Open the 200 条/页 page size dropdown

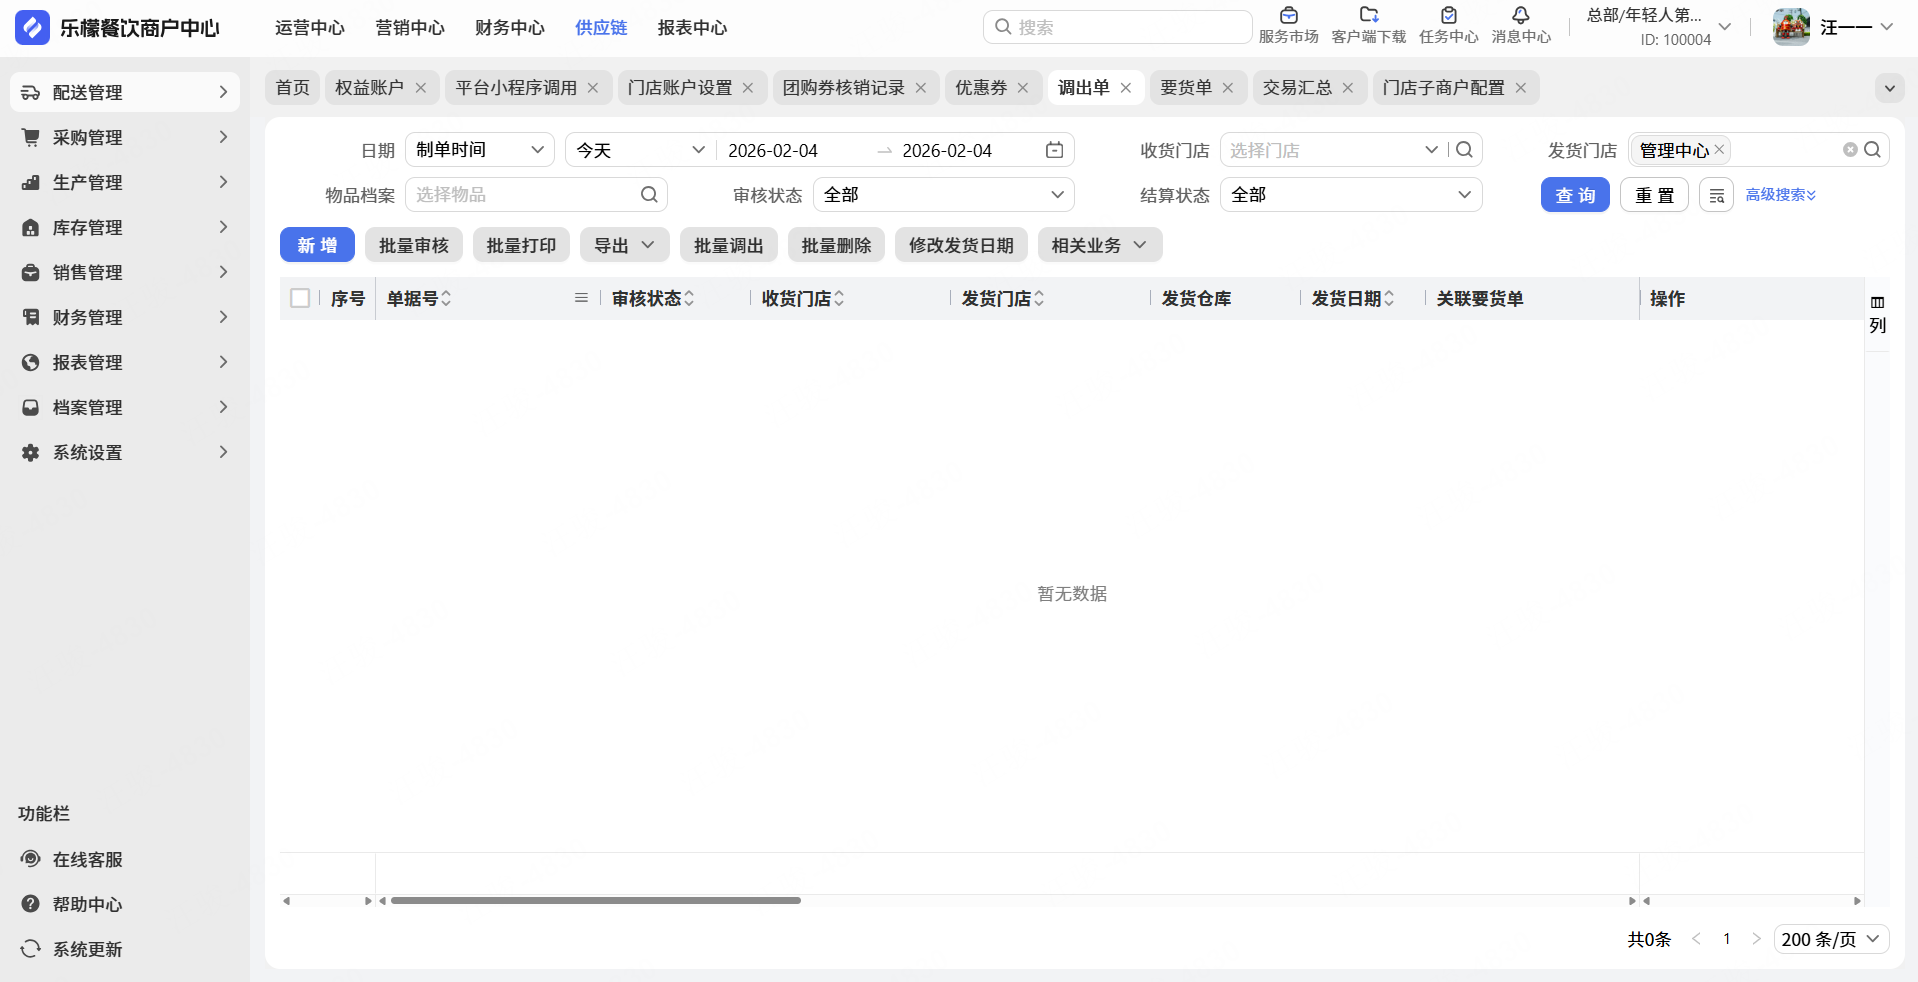click(x=1831, y=939)
